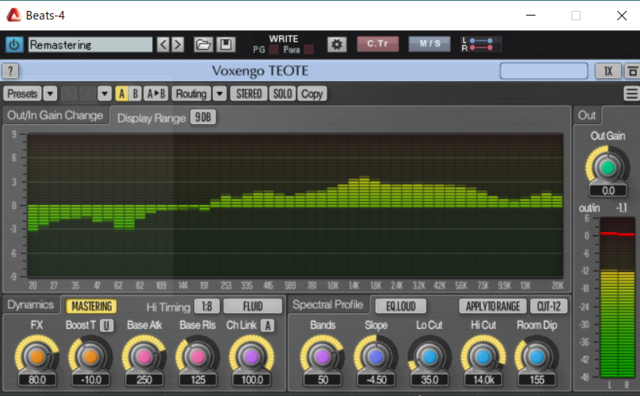Open the help question mark button
Screen dimensions: 640x396
11,71
